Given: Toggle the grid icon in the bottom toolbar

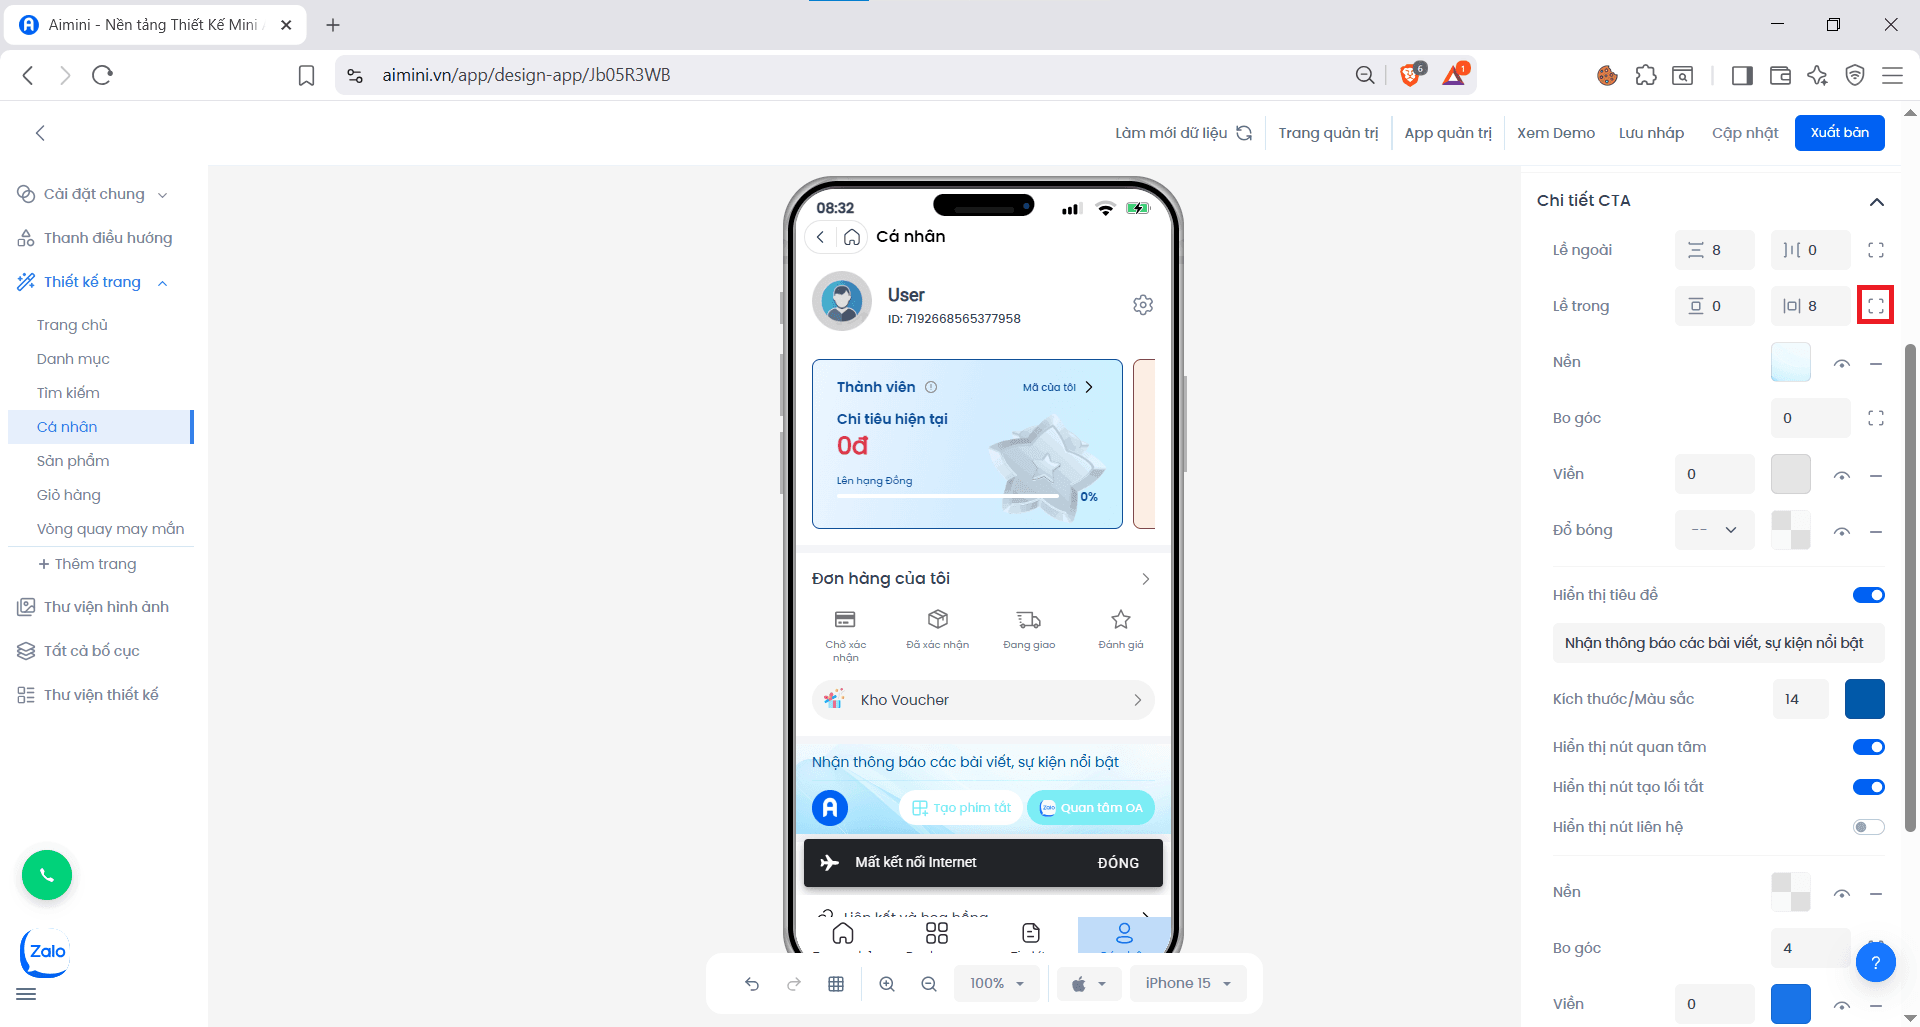Looking at the screenshot, I should pos(836,984).
